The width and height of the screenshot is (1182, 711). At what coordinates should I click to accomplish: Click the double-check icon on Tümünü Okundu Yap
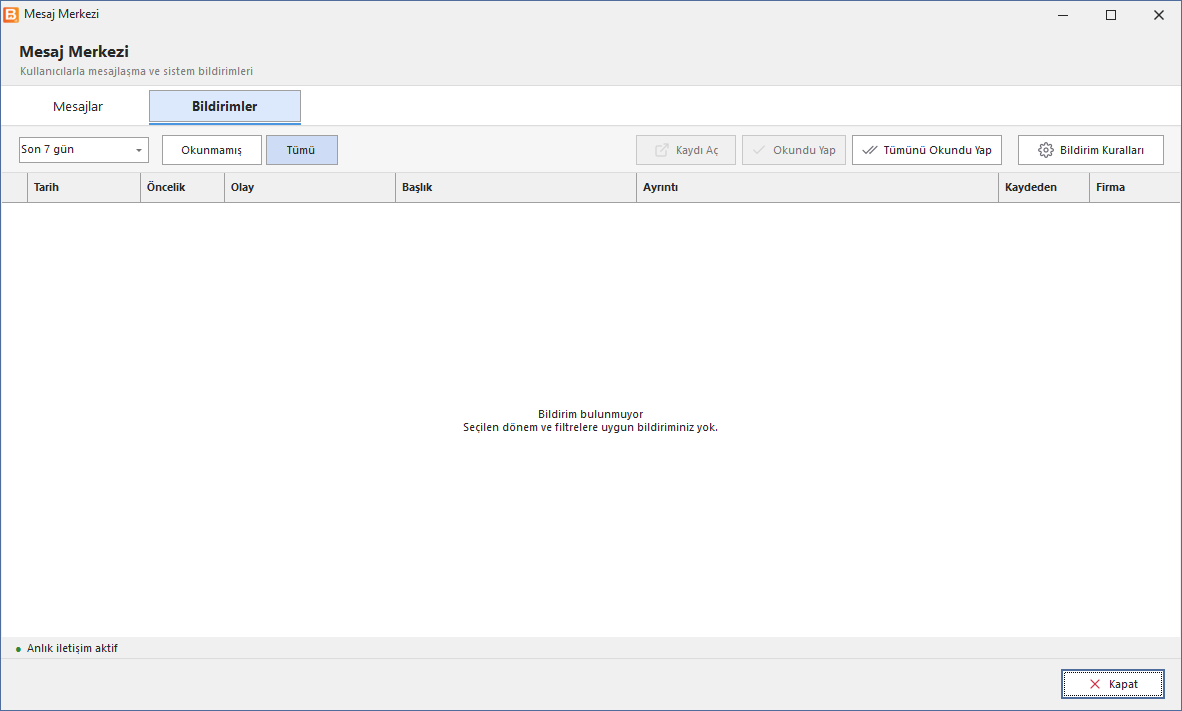coord(869,150)
